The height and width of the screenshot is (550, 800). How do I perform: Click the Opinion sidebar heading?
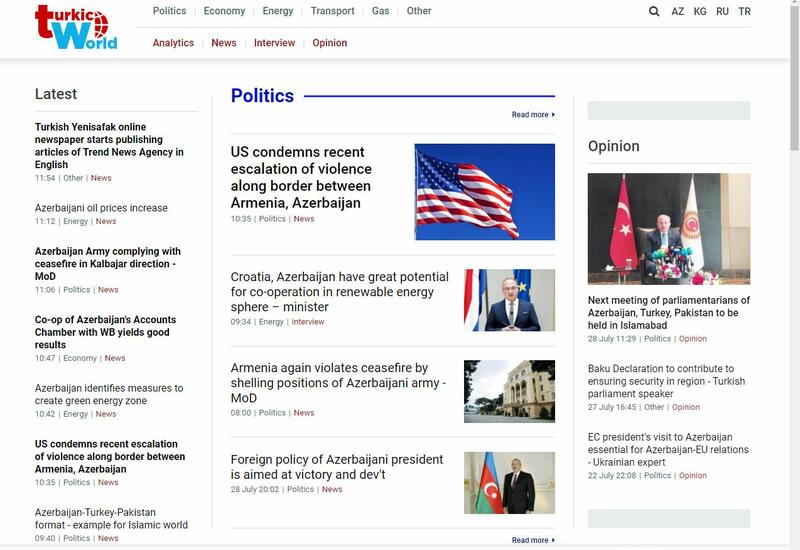point(613,146)
